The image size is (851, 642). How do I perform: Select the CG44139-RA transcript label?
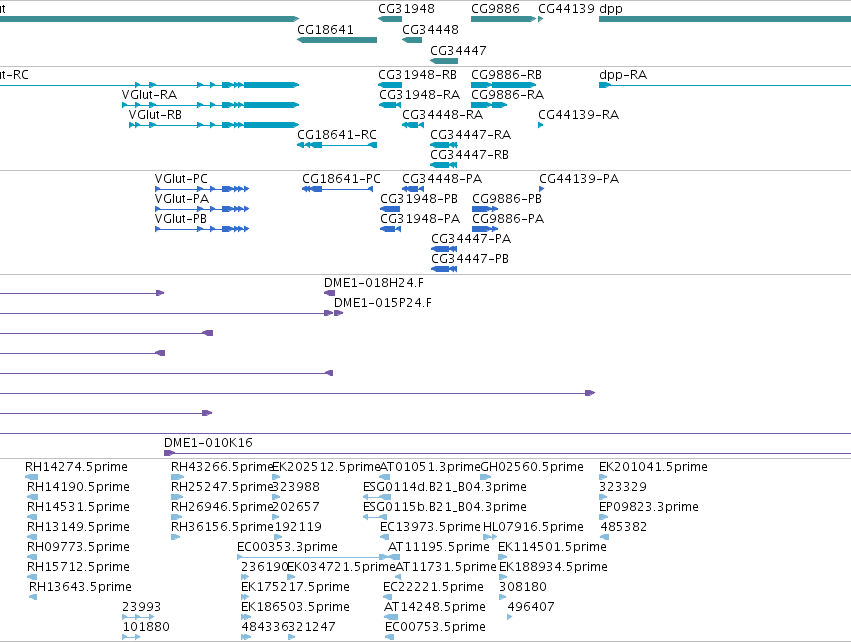579,115
